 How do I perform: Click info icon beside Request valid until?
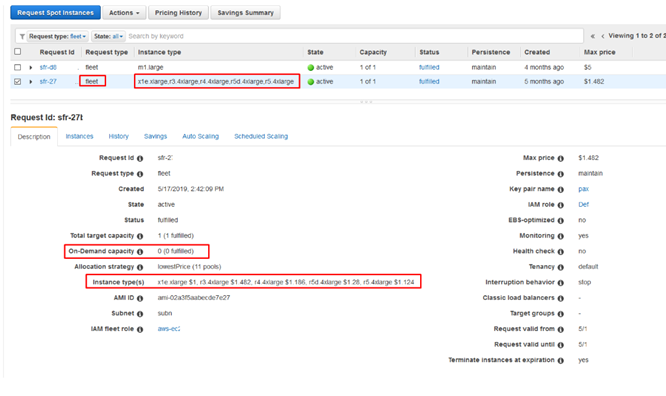[561, 345]
